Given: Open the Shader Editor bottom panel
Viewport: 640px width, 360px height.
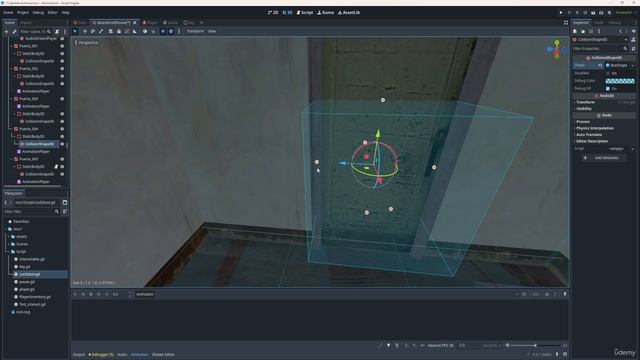Looking at the screenshot, I should click(x=163, y=355).
